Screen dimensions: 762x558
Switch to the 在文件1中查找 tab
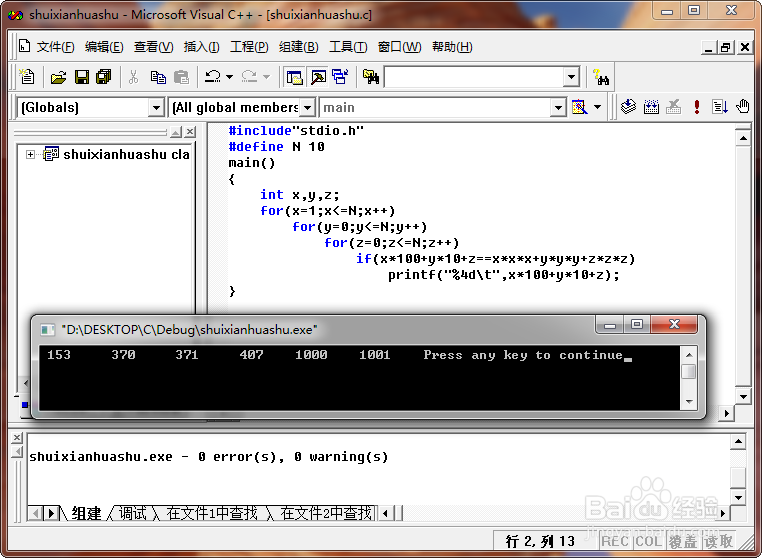[x=212, y=513]
